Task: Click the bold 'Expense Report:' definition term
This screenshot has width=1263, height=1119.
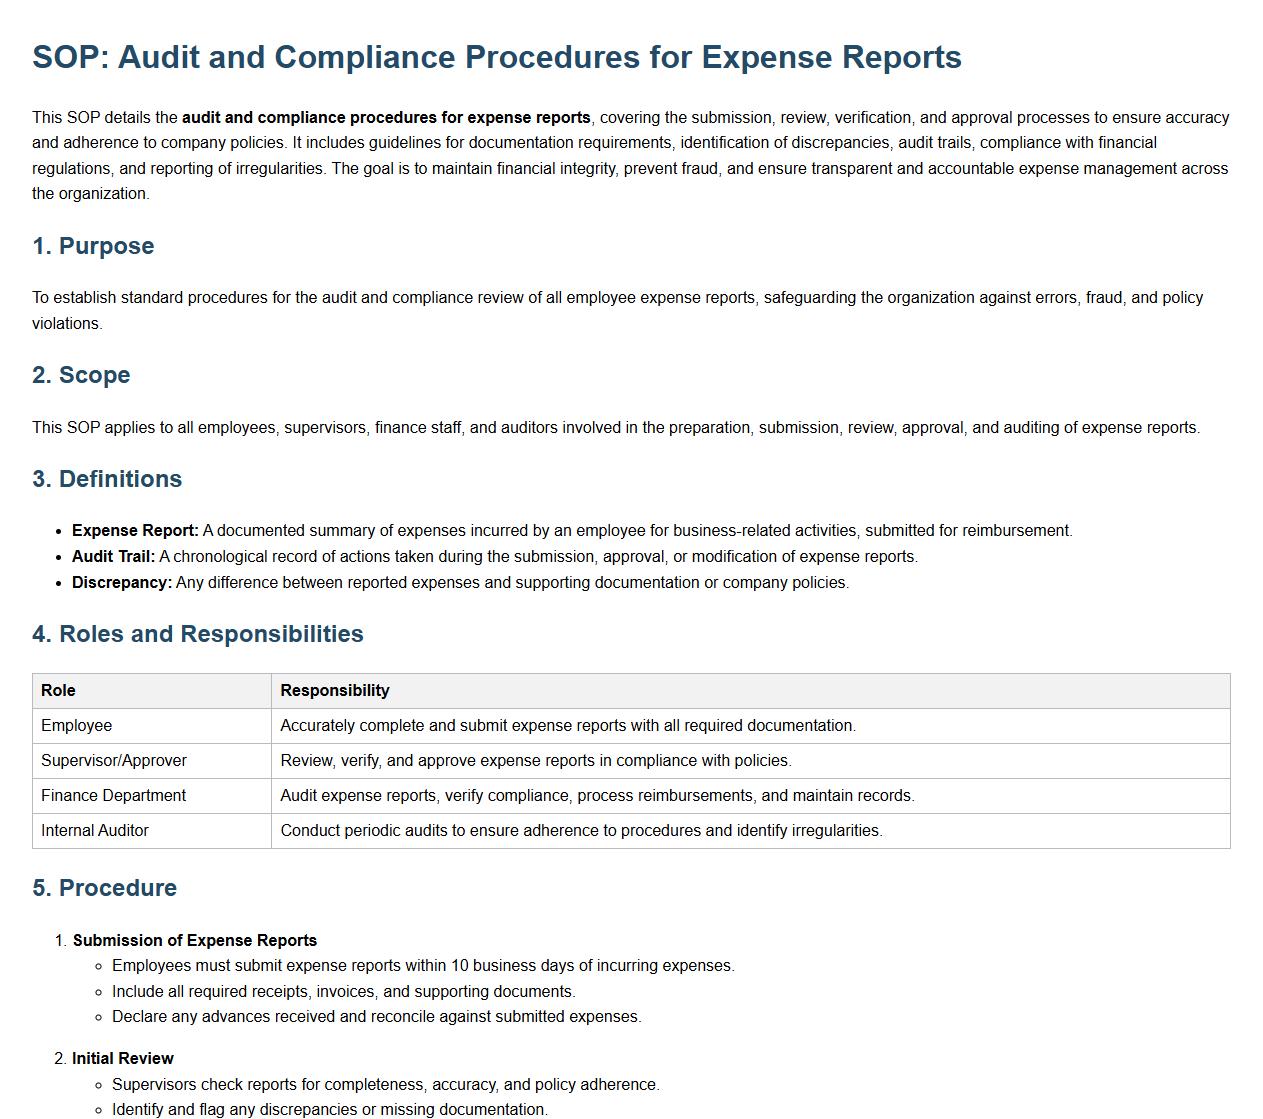Action: pyautogui.click(x=135, y=531)
